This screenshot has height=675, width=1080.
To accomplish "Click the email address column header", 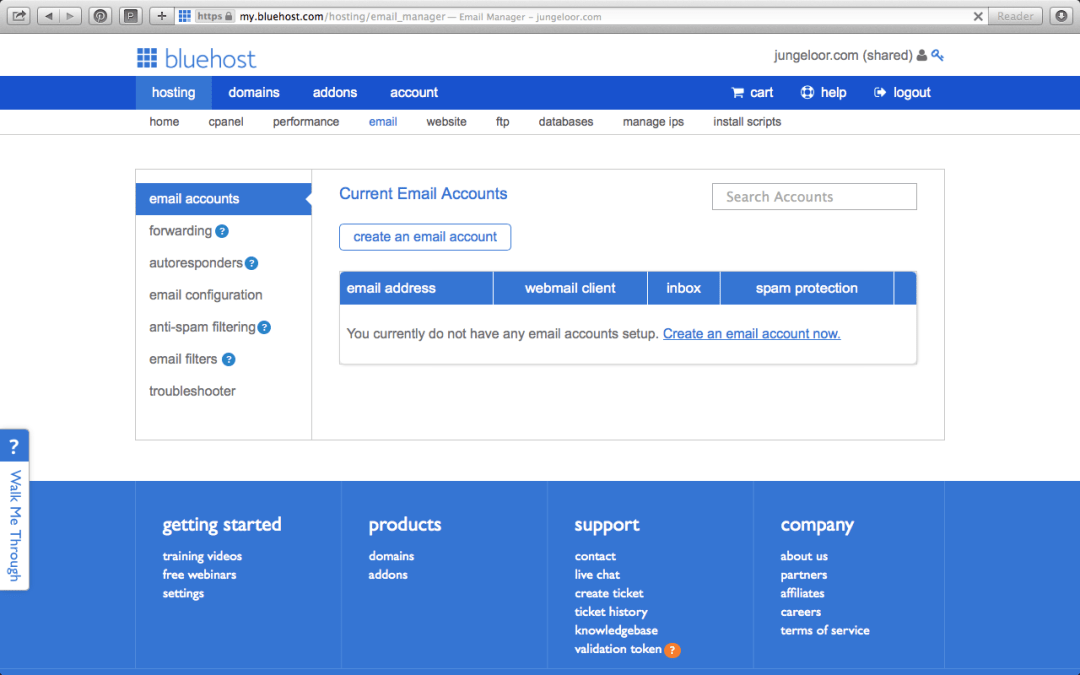I will (417, 288).
